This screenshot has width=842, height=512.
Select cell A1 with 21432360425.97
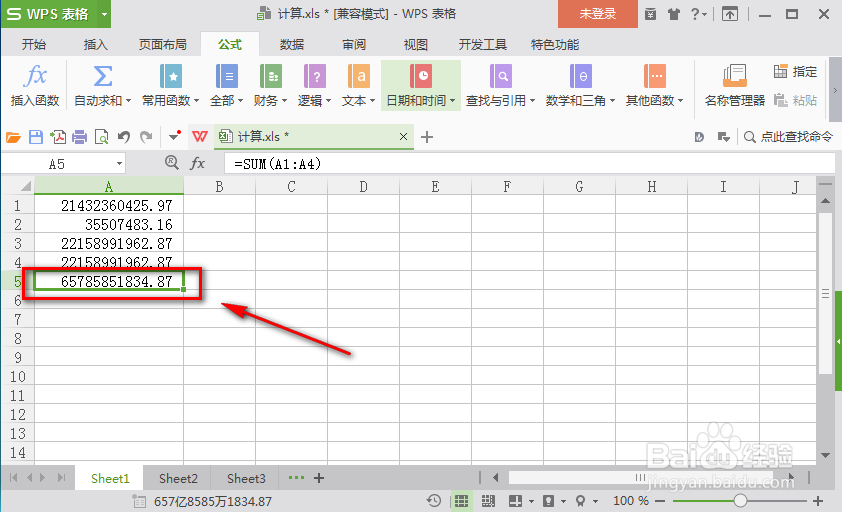[x=109, y=205]
